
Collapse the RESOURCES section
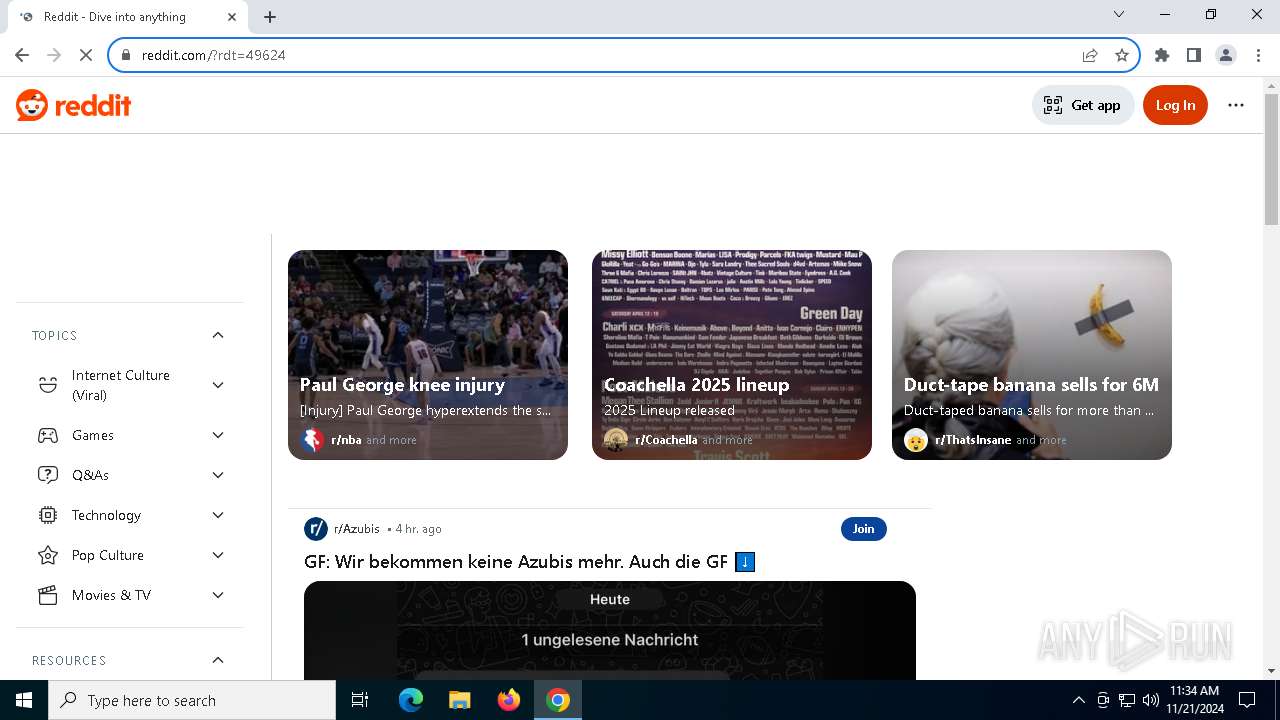pyautogui.click(x=218, y=660)
